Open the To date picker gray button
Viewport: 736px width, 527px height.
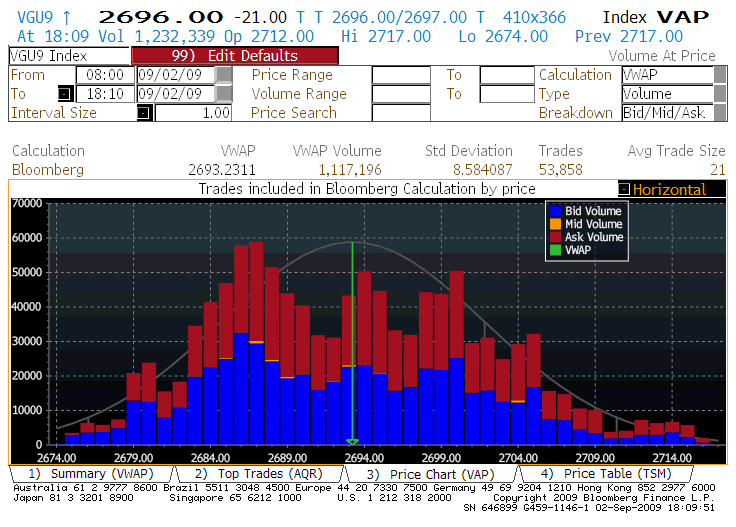tap(224, 94)
